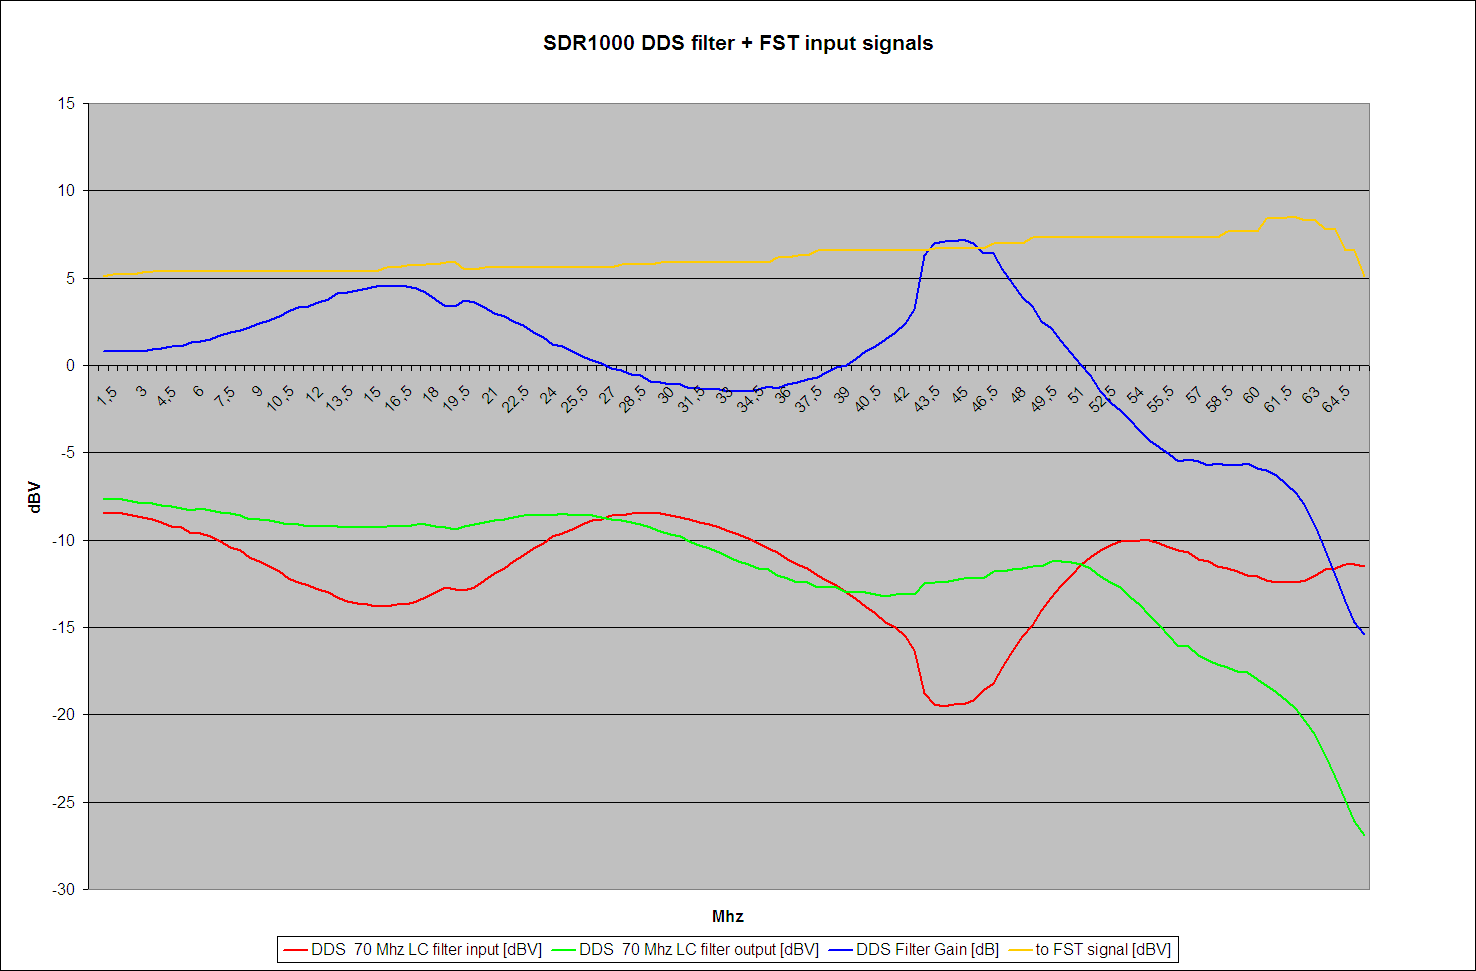Image resolution: width=1476 pixels, height=971 pixels.
Task: Click the x-axis label 55,5
Action: pyautogui.click(x=1159, y=397)
